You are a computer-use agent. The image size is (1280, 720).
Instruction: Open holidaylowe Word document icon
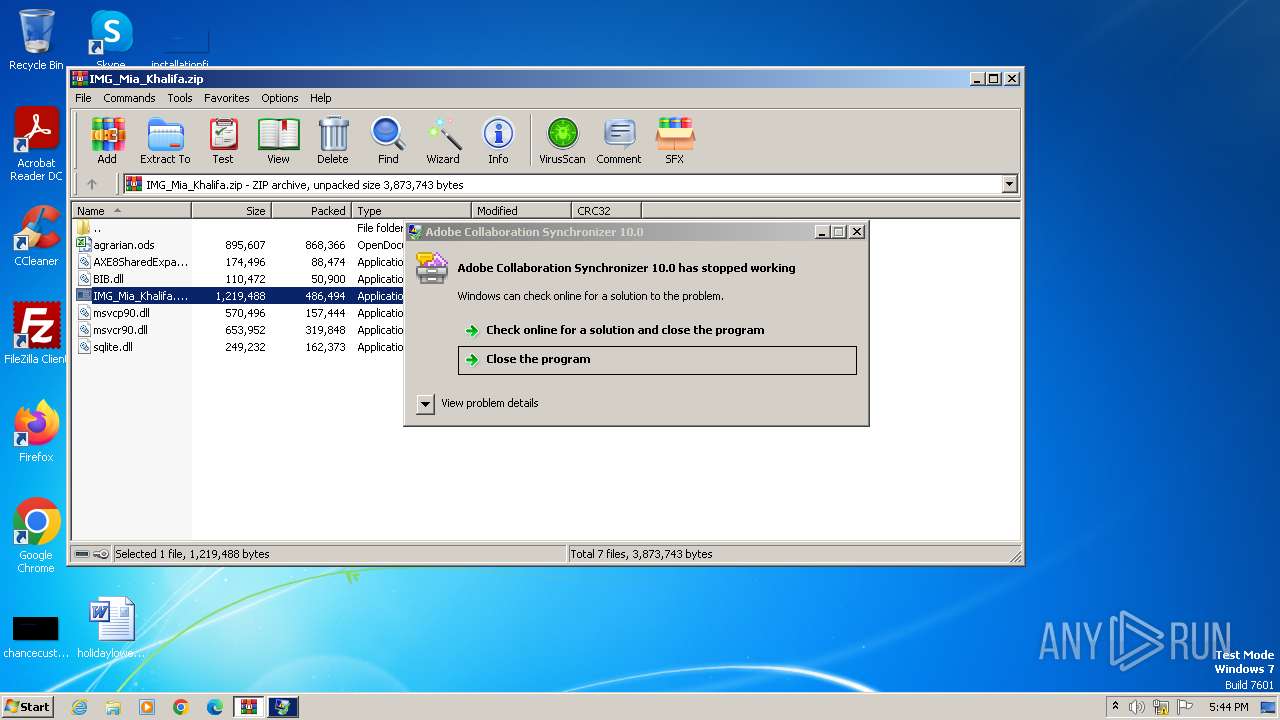(x=111, y=628)
